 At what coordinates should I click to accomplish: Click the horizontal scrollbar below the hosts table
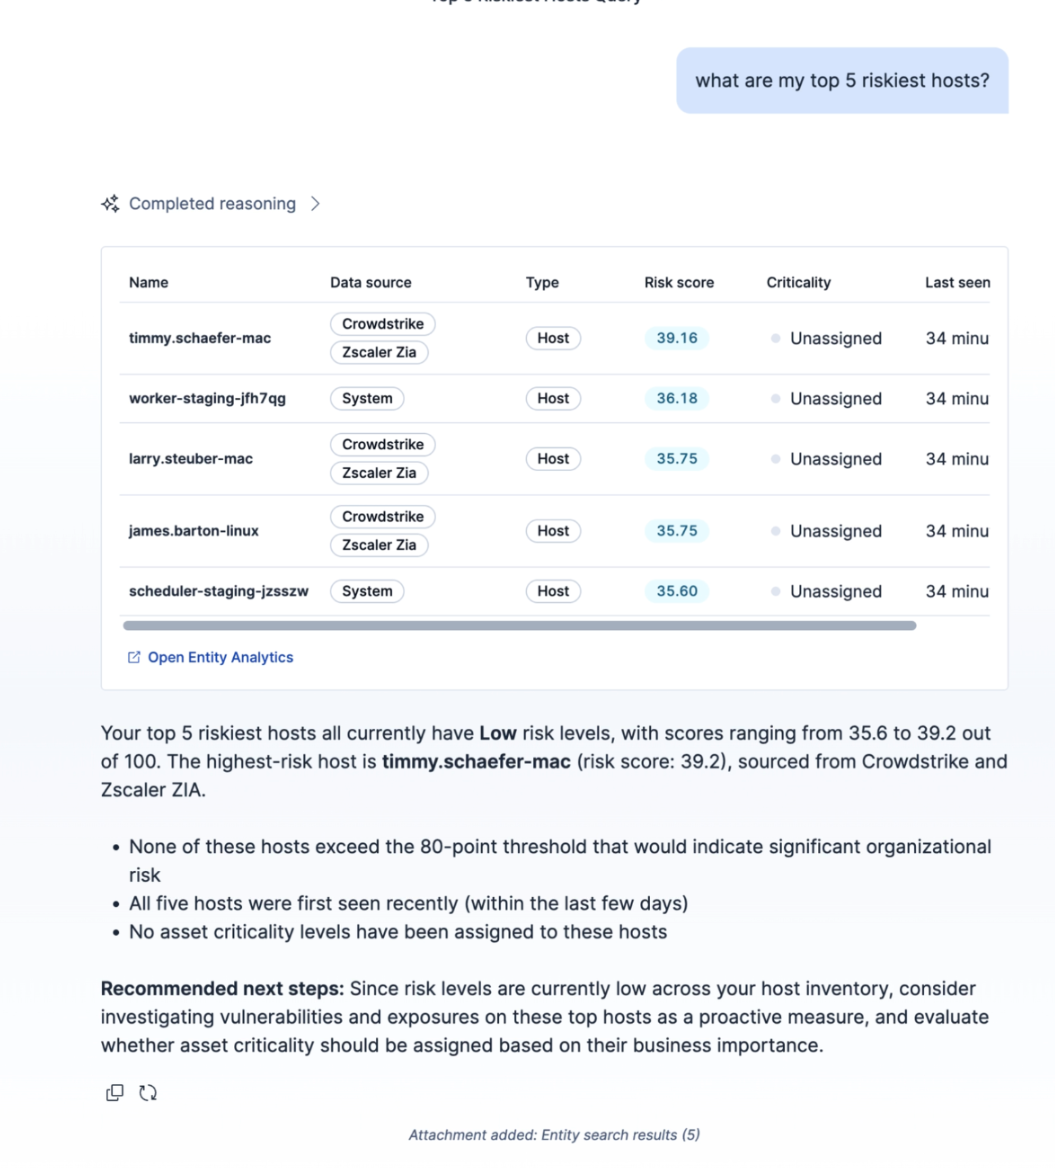(519, 626)
